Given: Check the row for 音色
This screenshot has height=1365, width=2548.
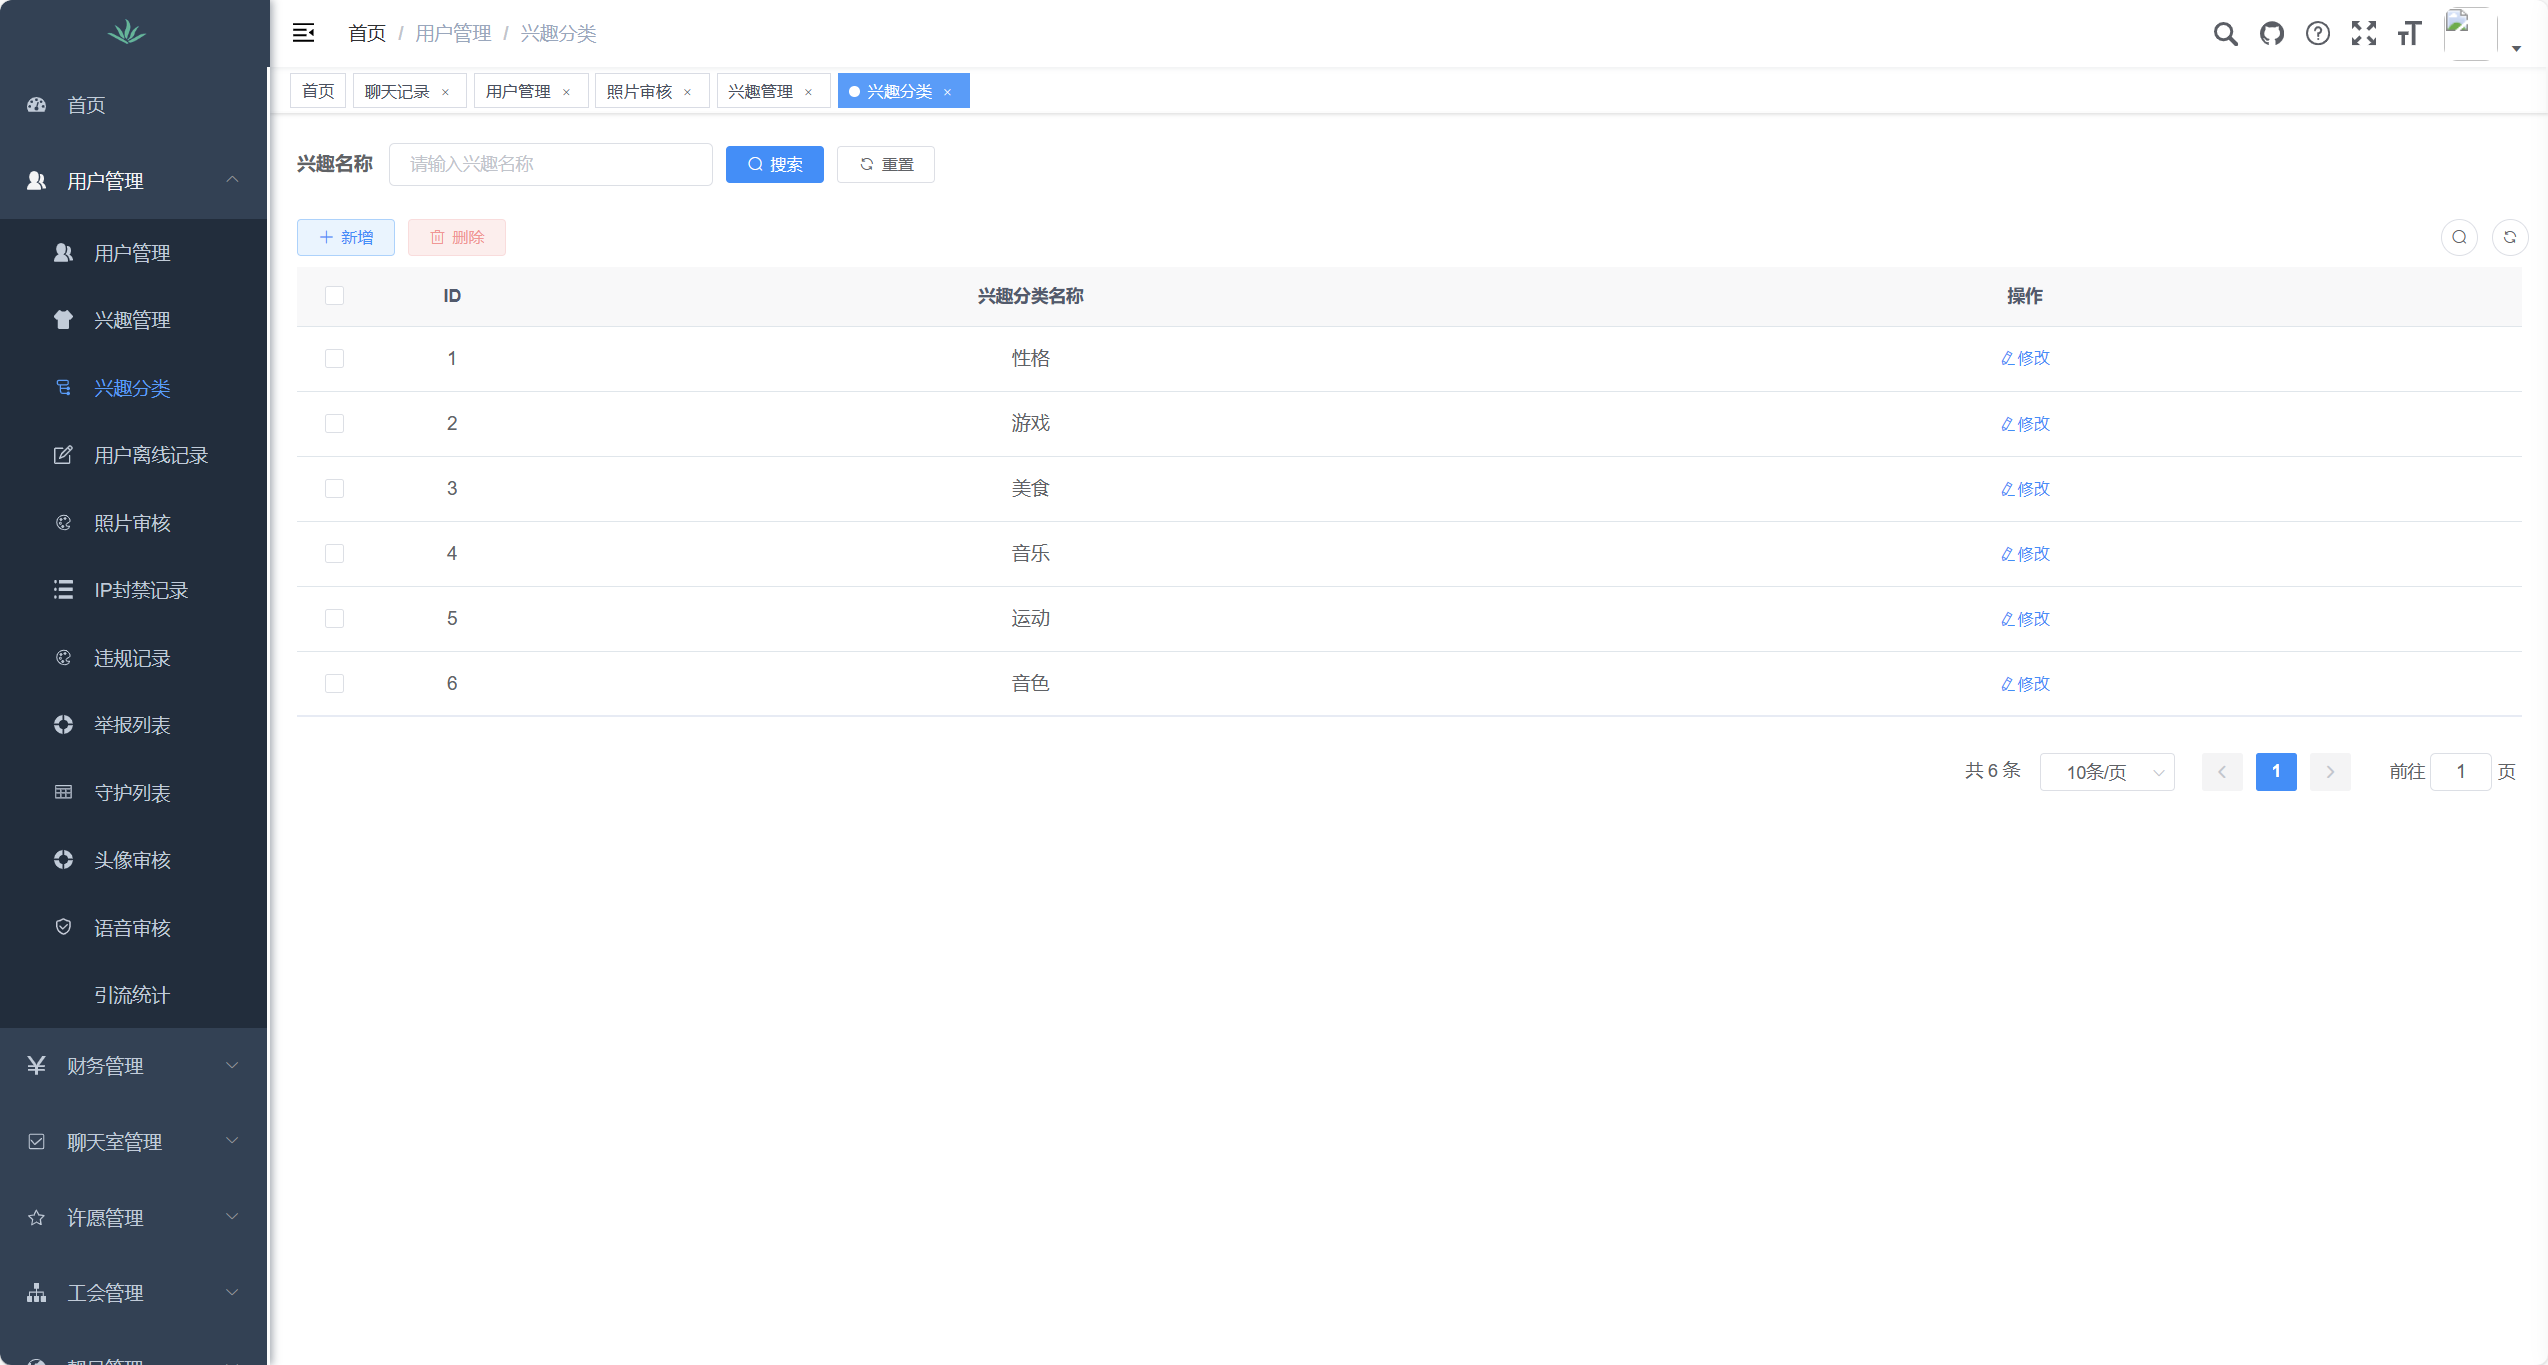Looking at the screenshot, I should pos(335,684).
